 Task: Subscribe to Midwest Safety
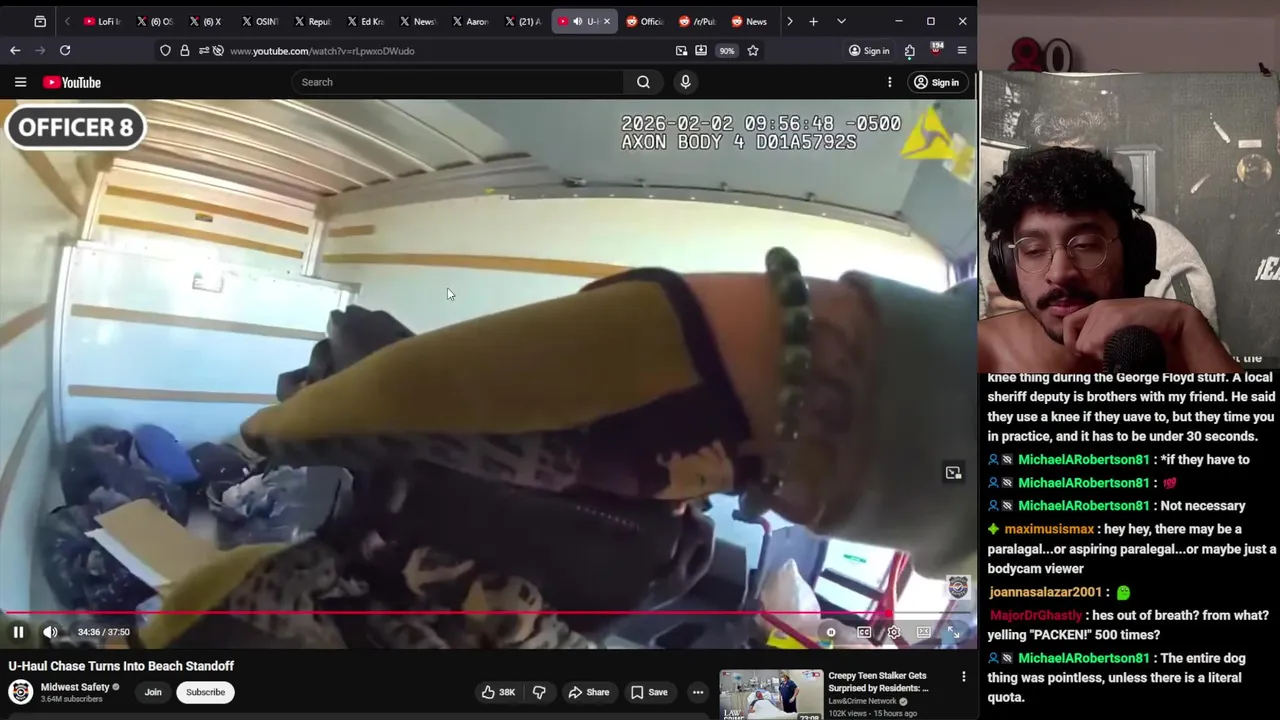[205, 692]
